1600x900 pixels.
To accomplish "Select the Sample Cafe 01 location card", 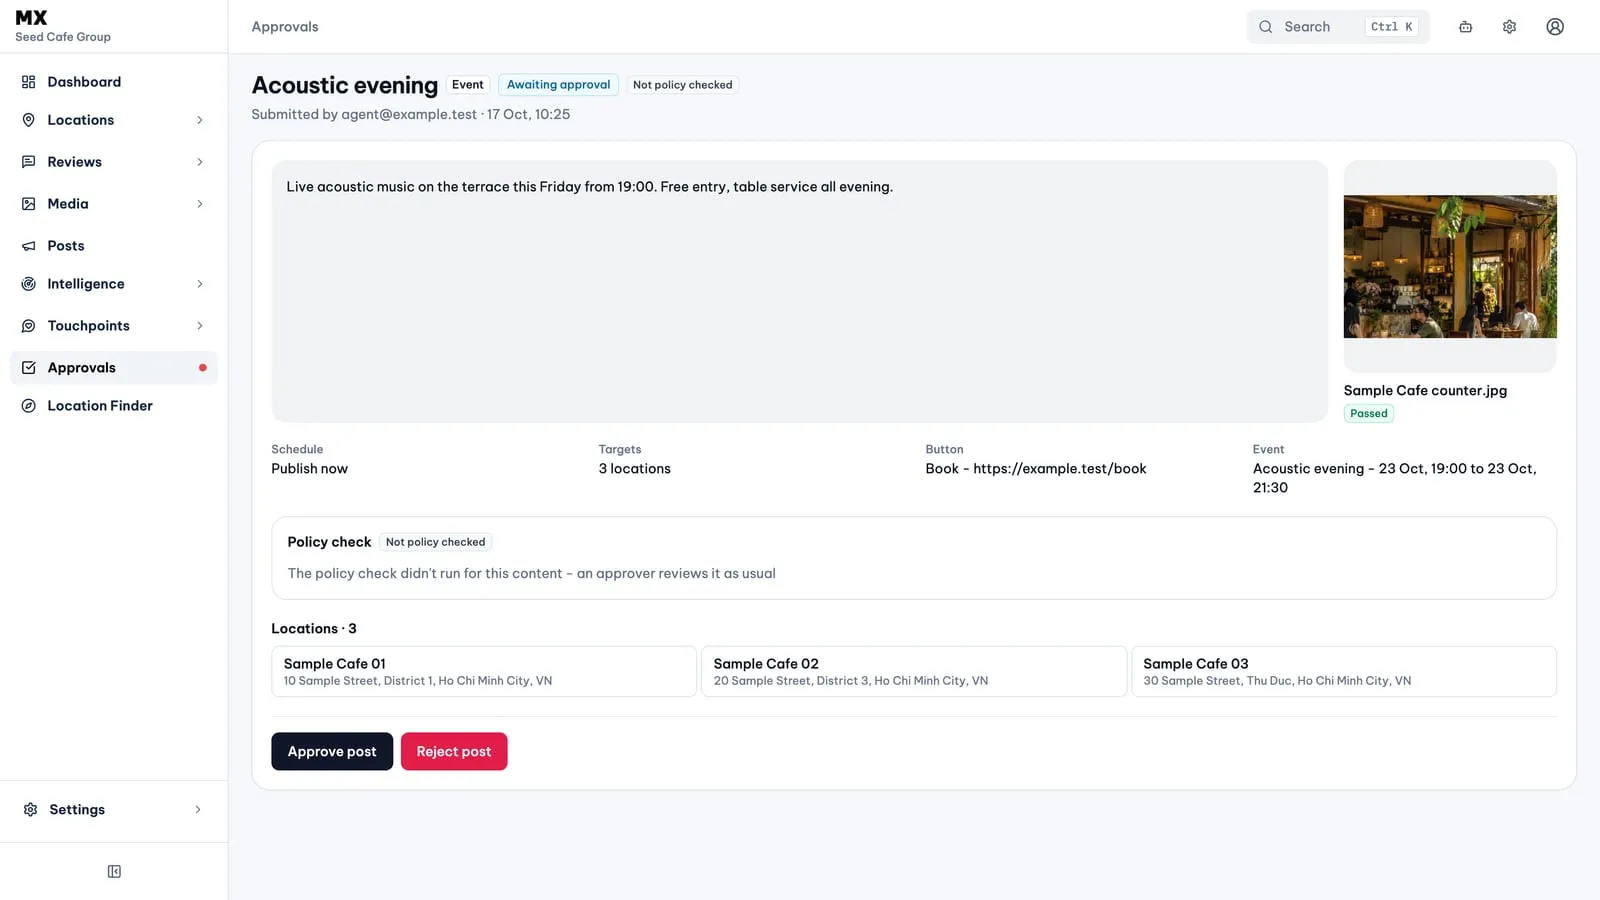I will point(484,671).
